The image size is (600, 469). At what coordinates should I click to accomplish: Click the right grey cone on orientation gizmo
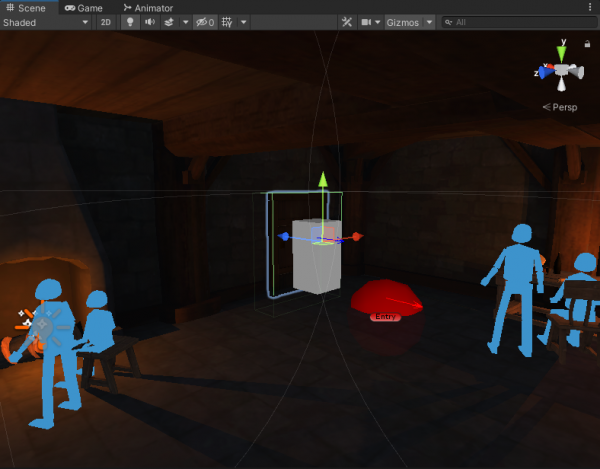click(577, 72)
